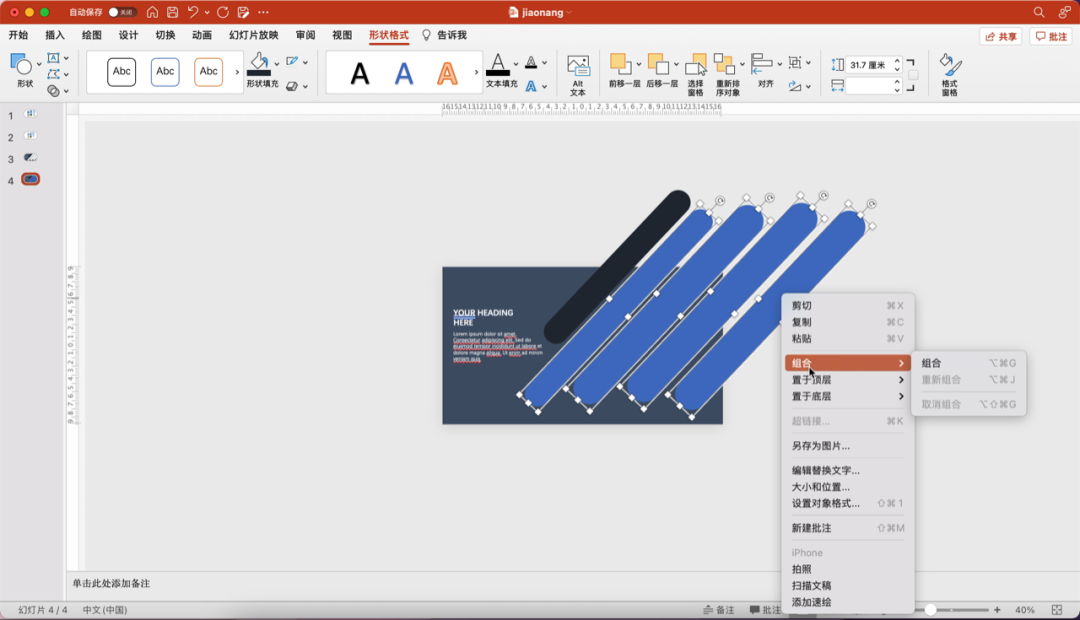Screen dimensions: 1080x620
Task: Switch to the 设计 ribbon tab
Action: [x=128, y=35]
